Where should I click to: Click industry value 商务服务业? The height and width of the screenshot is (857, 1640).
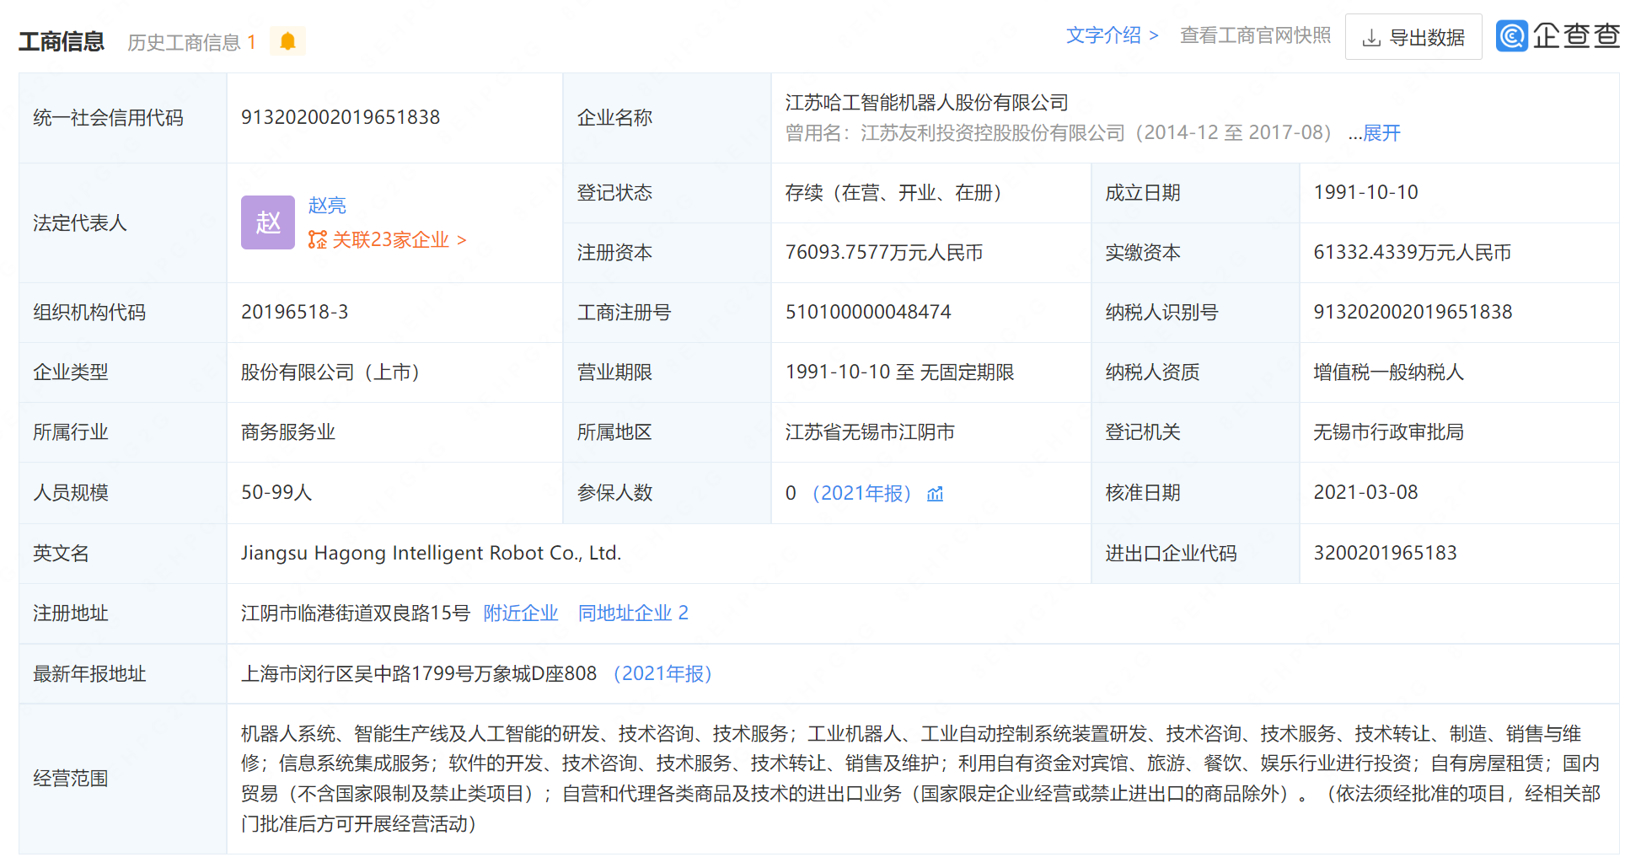tap(288, 432)
